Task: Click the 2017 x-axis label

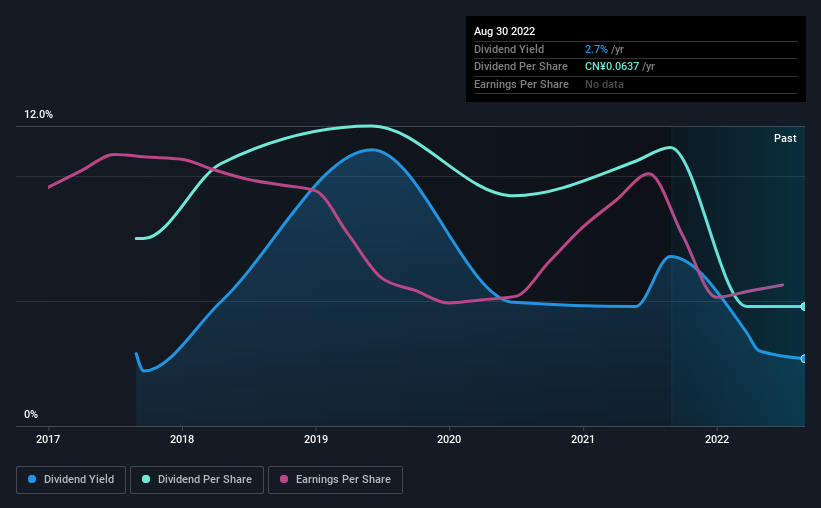Action: [48, 439]
